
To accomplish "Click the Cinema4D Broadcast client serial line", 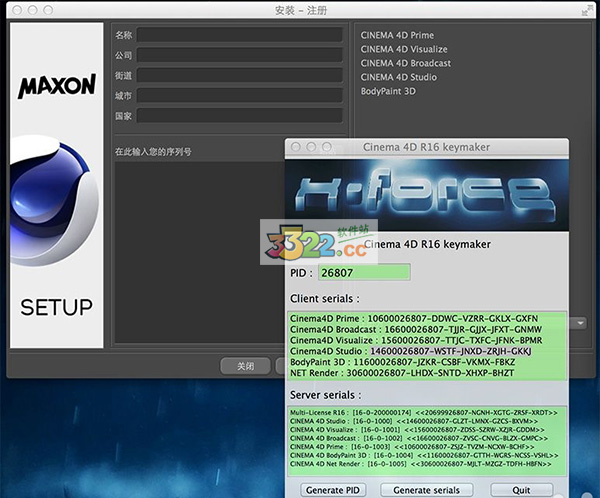I will (416, 329).
